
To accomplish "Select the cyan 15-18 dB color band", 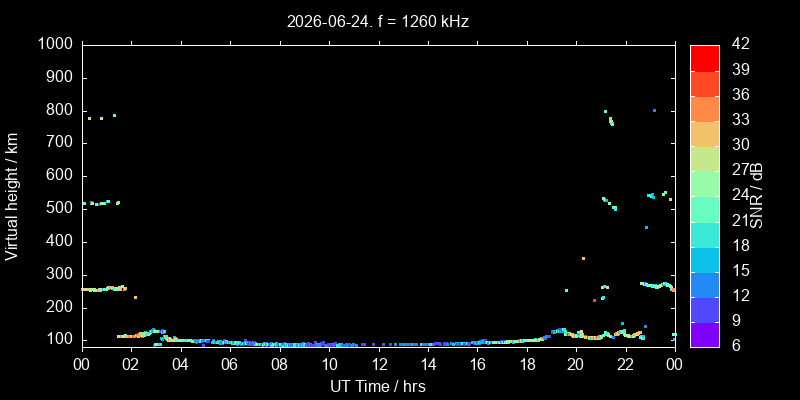I will tap(705, 260).
